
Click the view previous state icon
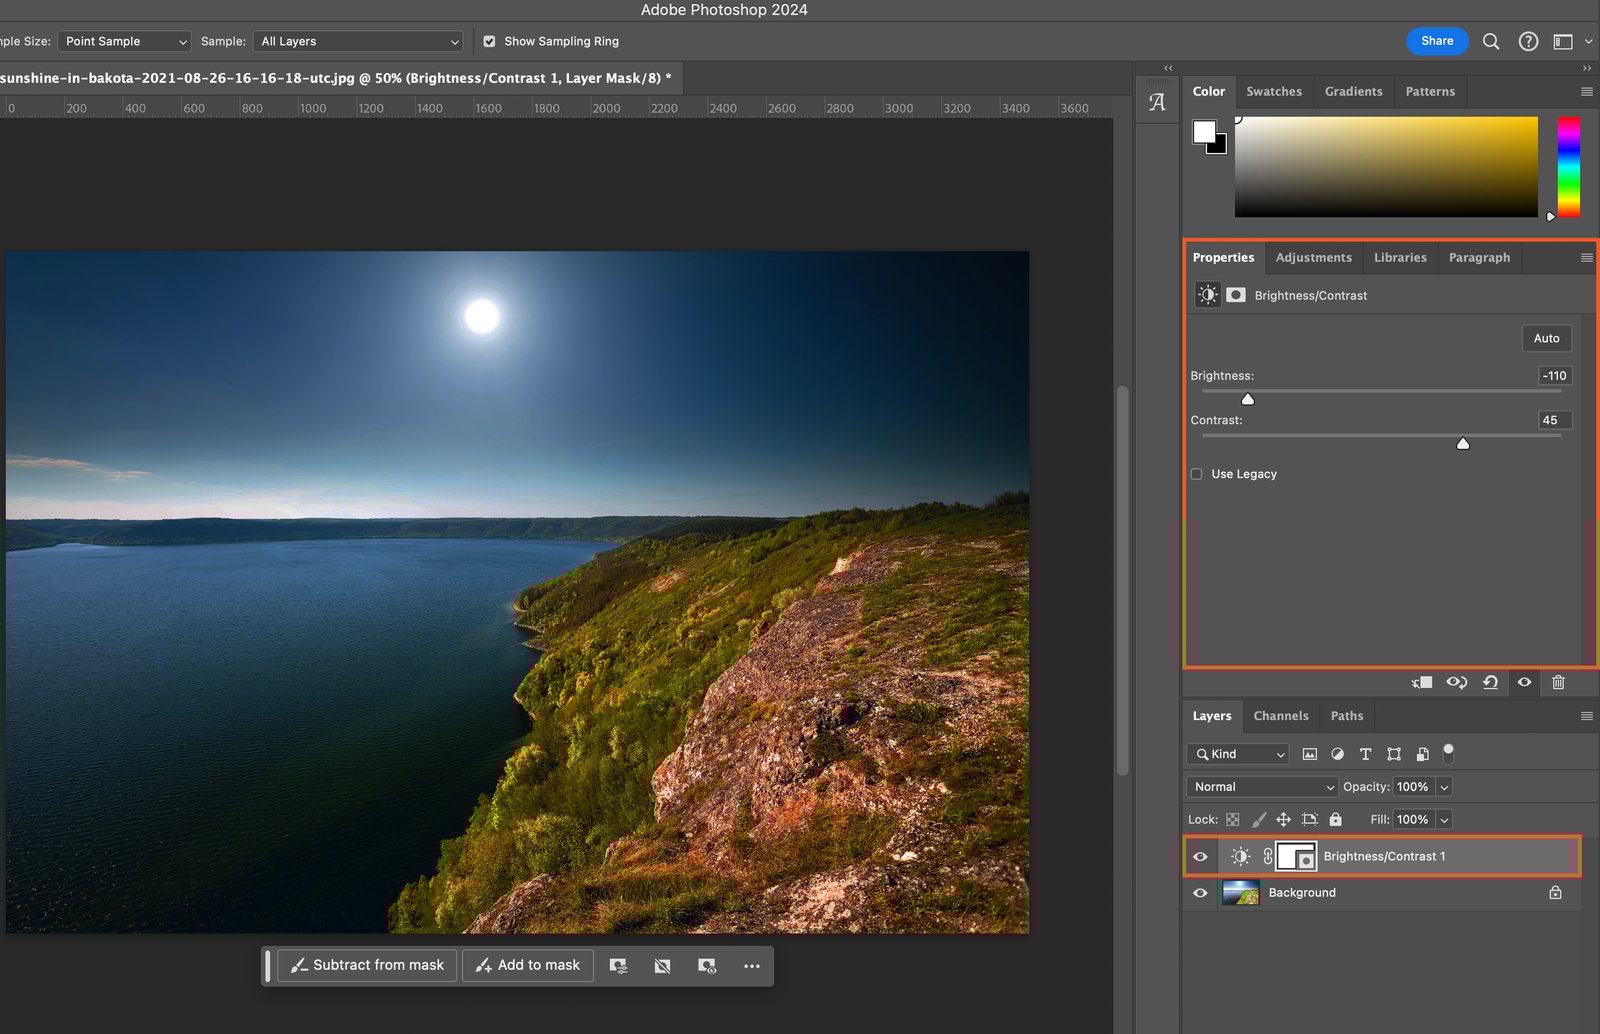pos(1456,682)
